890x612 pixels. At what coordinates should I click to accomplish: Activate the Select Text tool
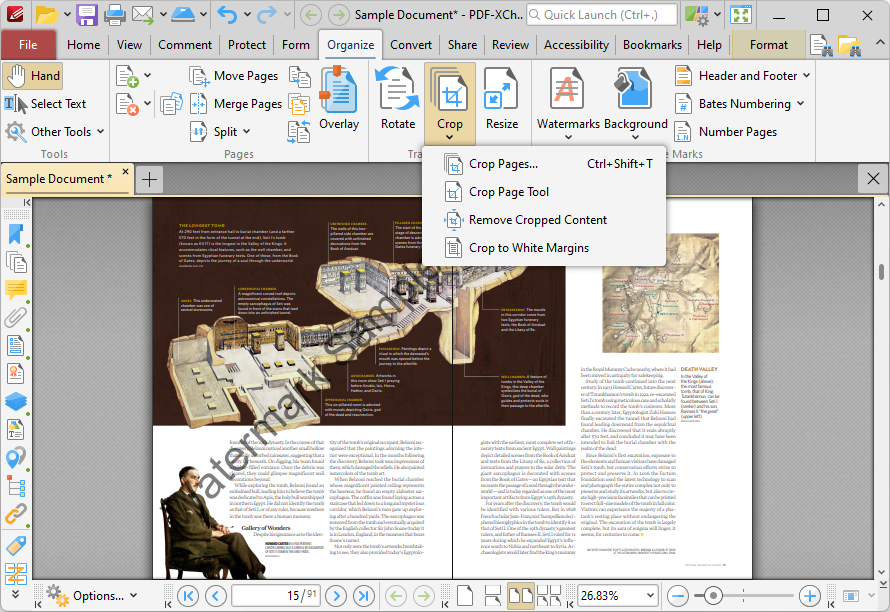coord(45,104)
